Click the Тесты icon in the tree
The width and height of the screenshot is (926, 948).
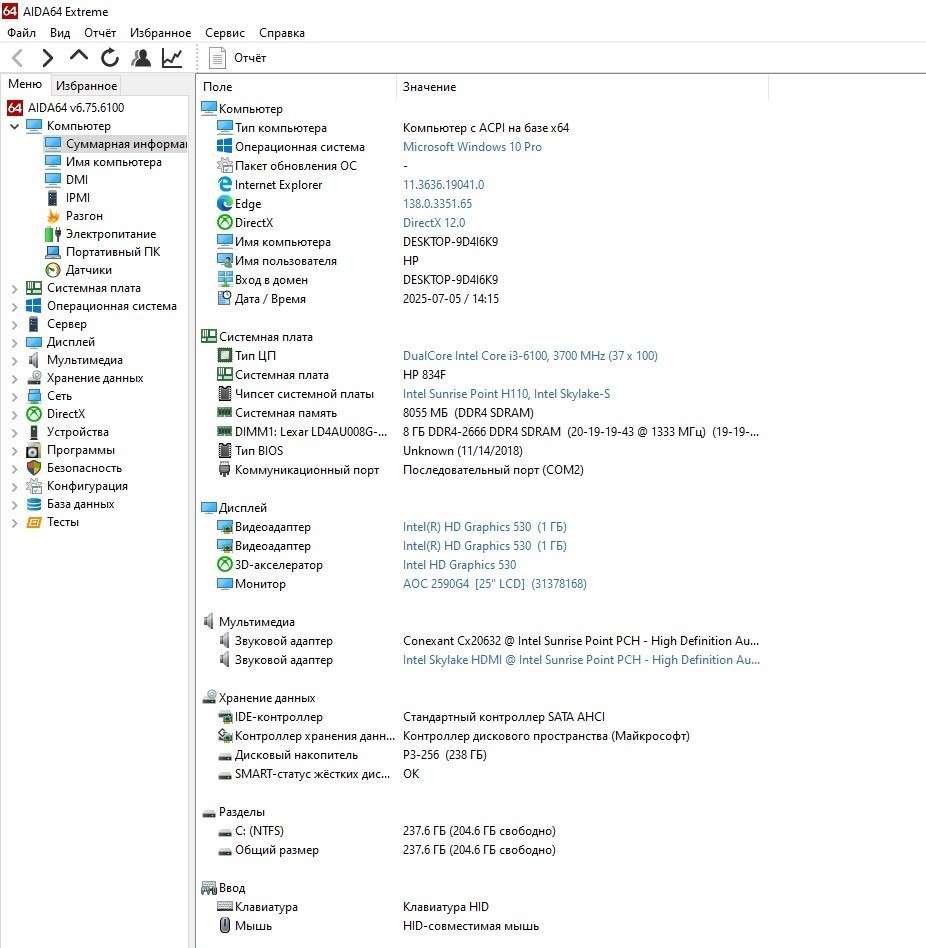tap(34, 522)
